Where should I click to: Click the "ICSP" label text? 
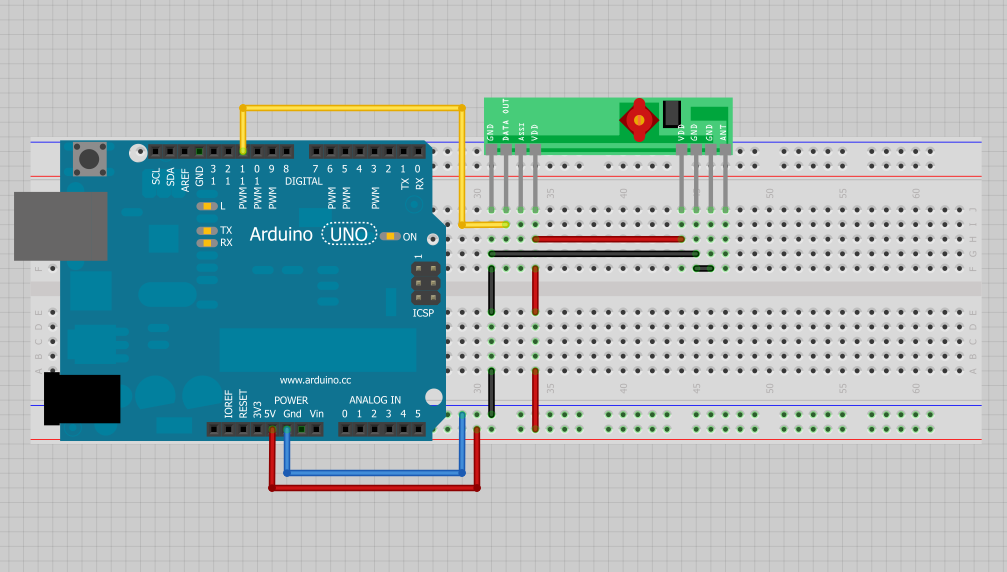(x=423, y=313)
